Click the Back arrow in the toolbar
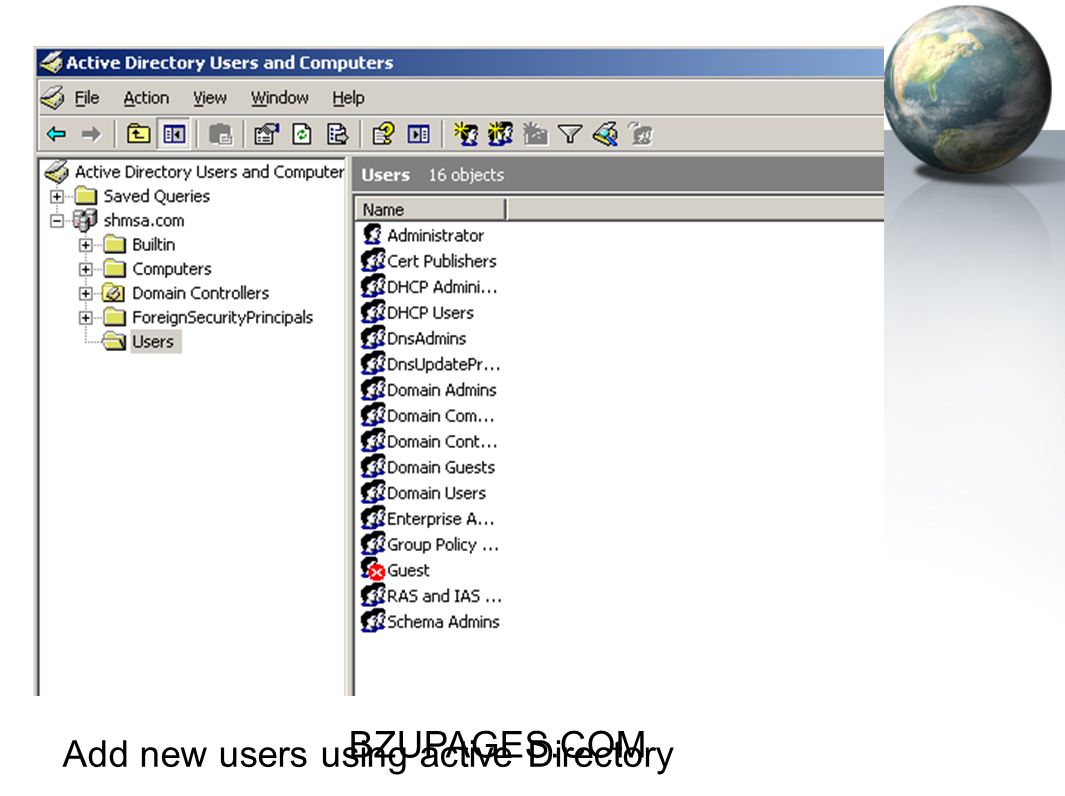This screenshot has height=796, width=1065. pyautogui.click(x=56, y=134)
